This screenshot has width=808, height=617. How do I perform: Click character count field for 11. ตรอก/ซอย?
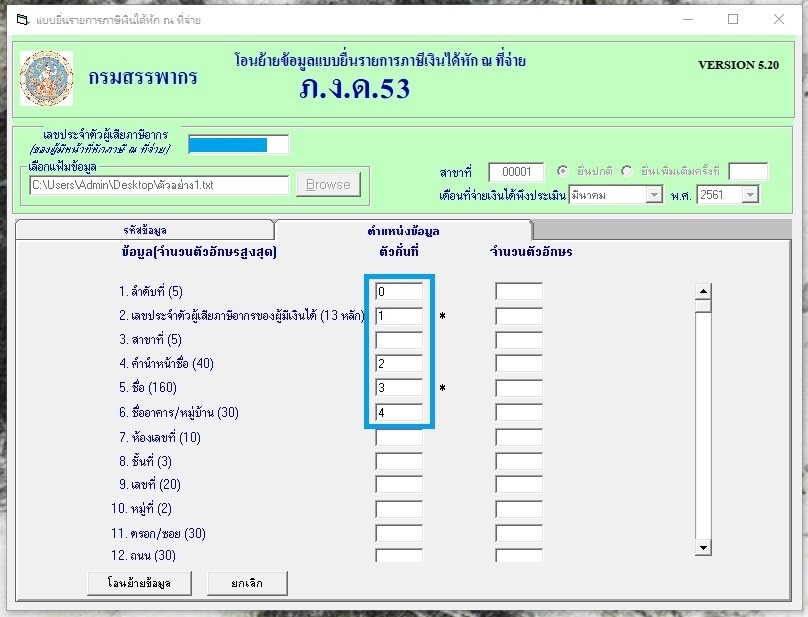[519, 533]
